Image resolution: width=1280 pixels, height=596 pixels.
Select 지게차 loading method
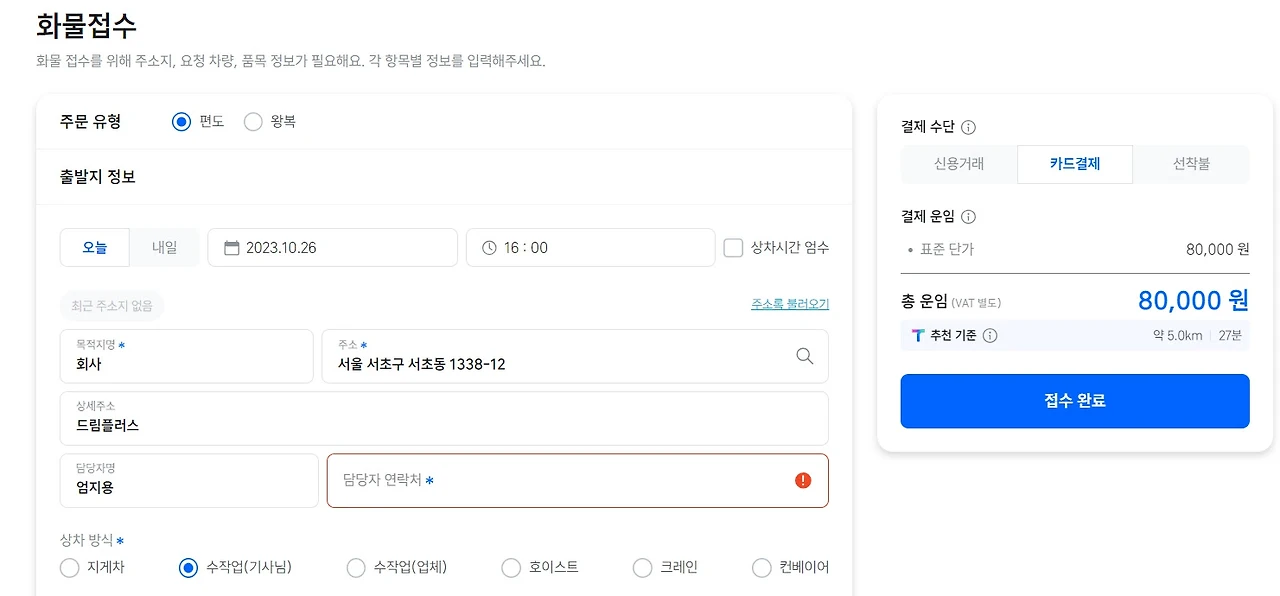pyautogui.click(x=70, y=568)
